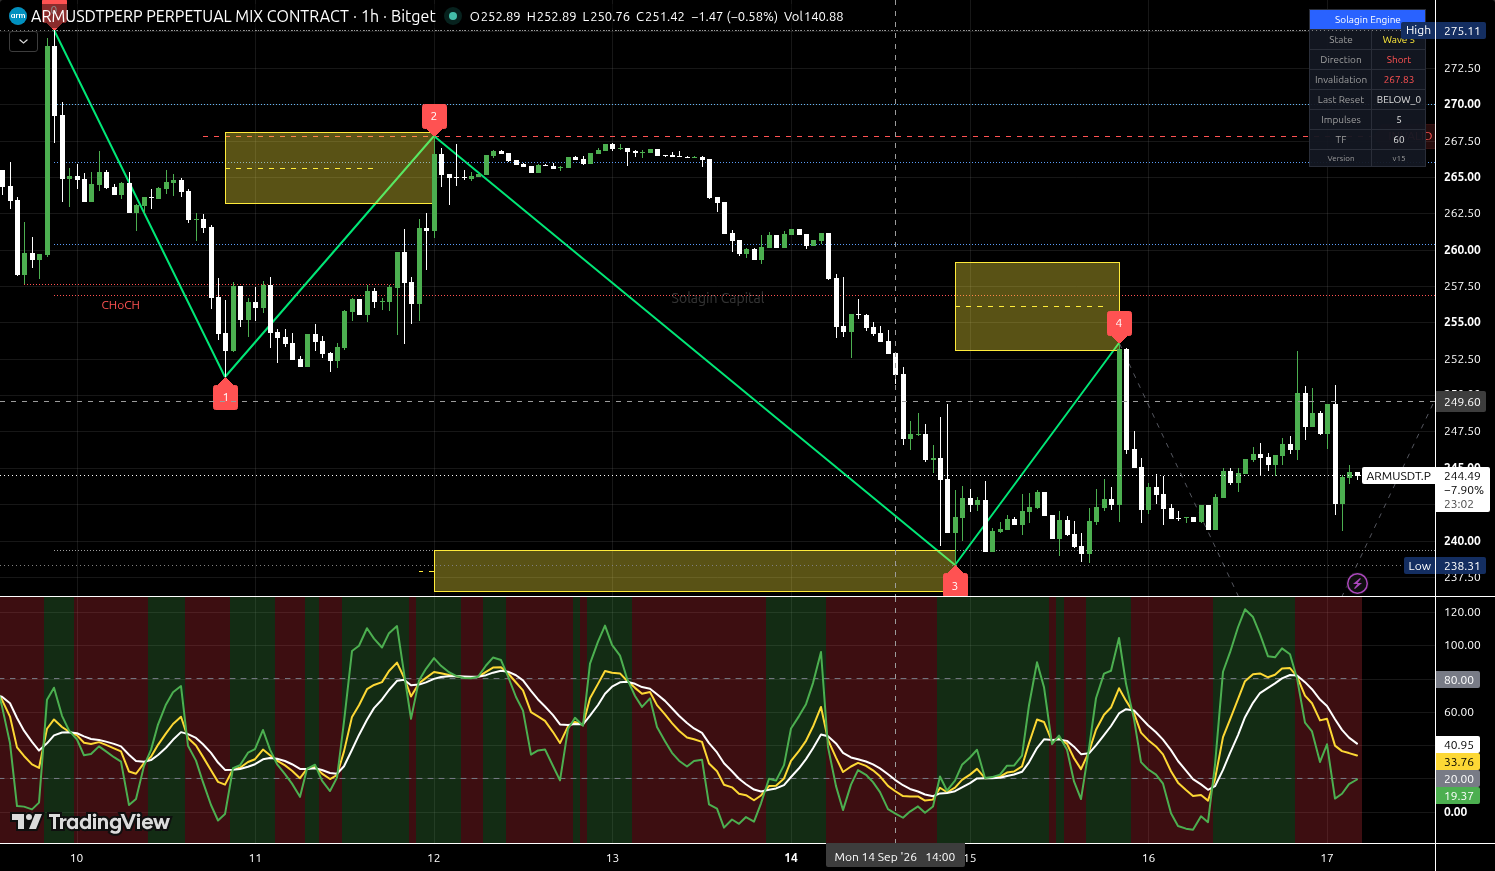The height and width of the screenshot is (871, 1495).
Task: Collapse the indicator legend with chevron button
Action: tap(23, 42)
